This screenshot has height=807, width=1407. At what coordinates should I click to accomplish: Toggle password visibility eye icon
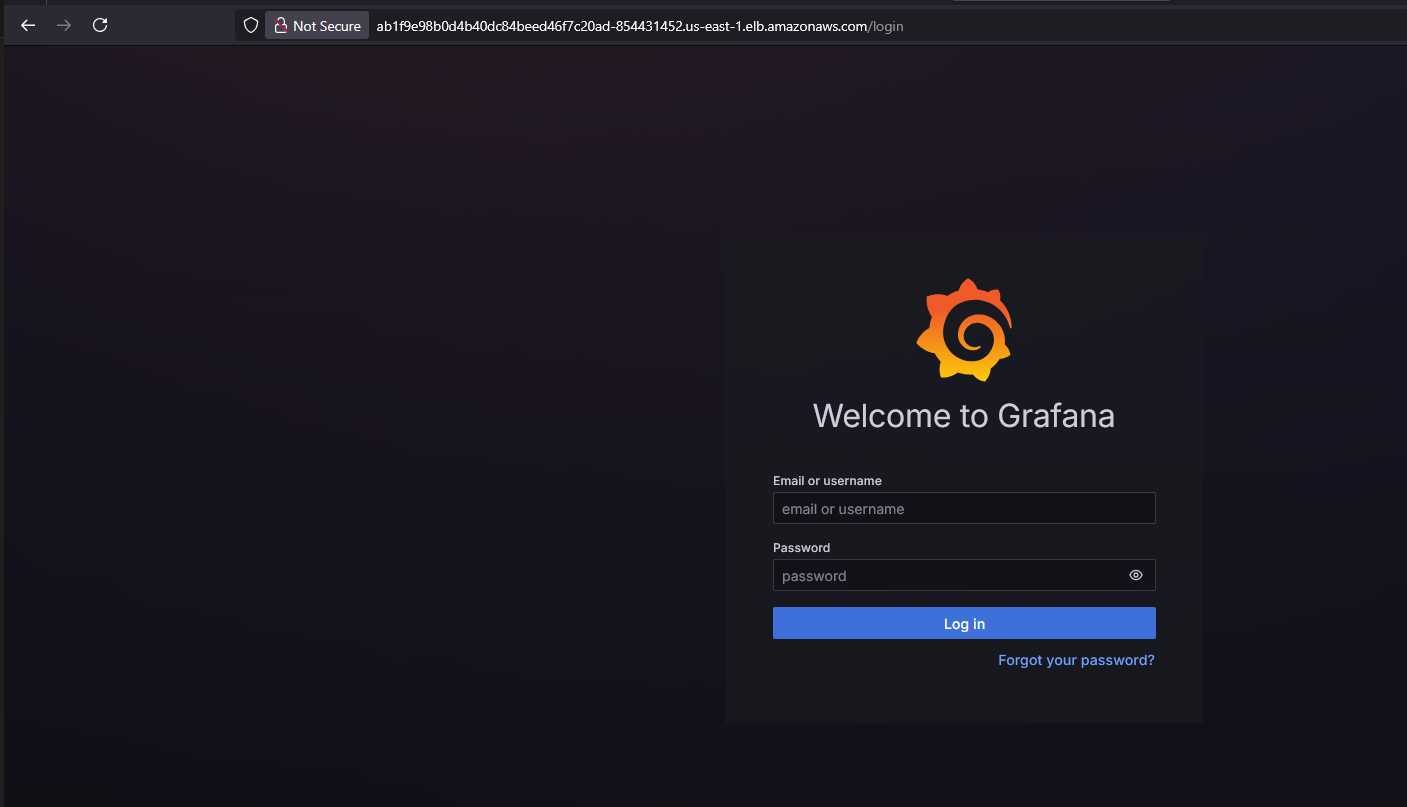click(x=1136, y=575)
